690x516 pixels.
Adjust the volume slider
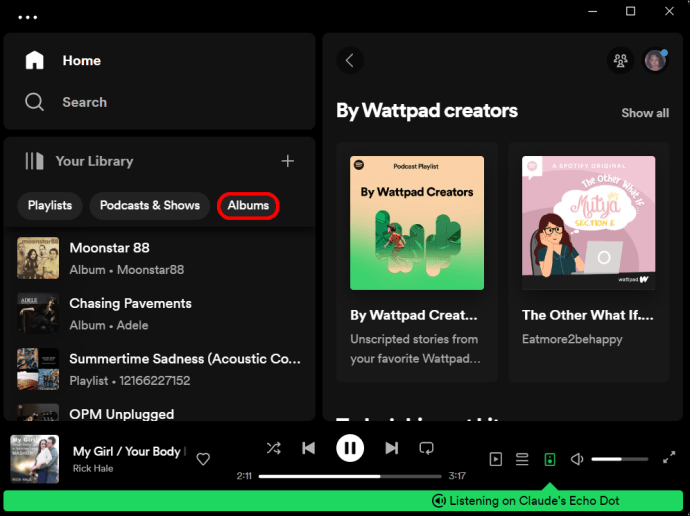coord(620,459)
